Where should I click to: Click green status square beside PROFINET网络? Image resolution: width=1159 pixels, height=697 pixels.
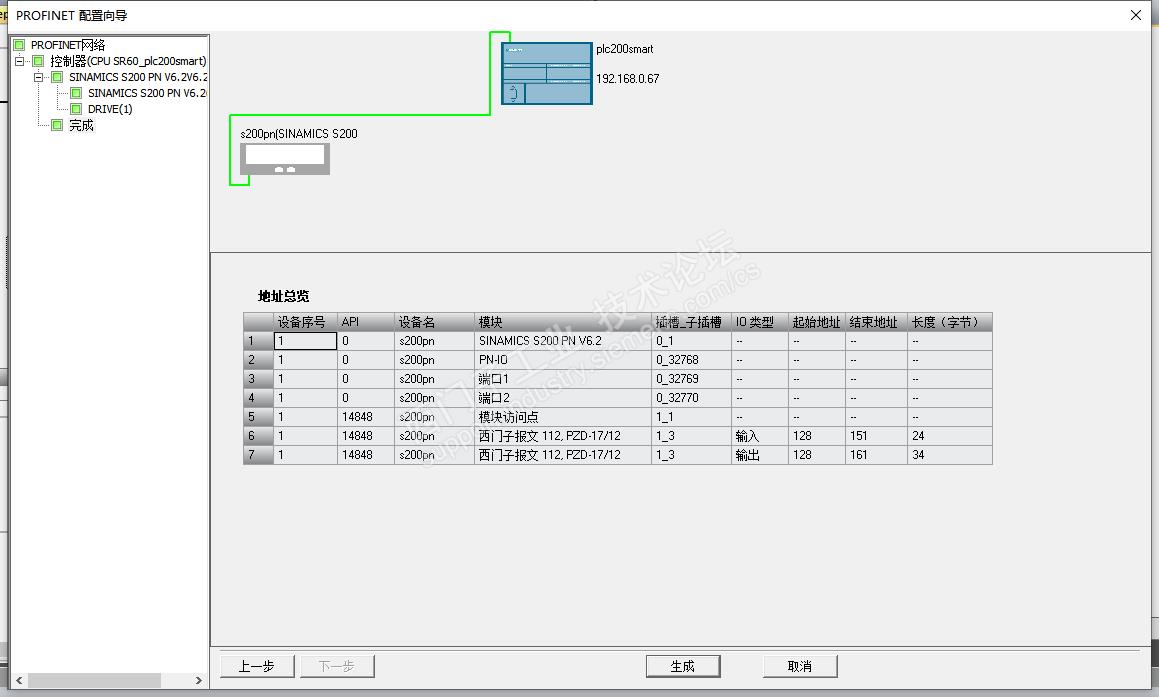coord(19,45)
